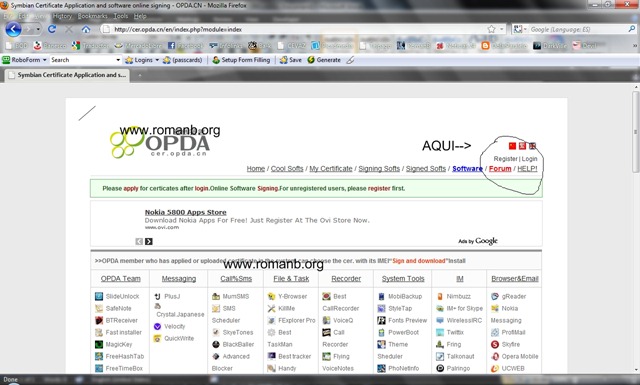Open Setup Form Filling in RoboForm toolbar
Screen dimensions: 640x385
pos(241,60)
